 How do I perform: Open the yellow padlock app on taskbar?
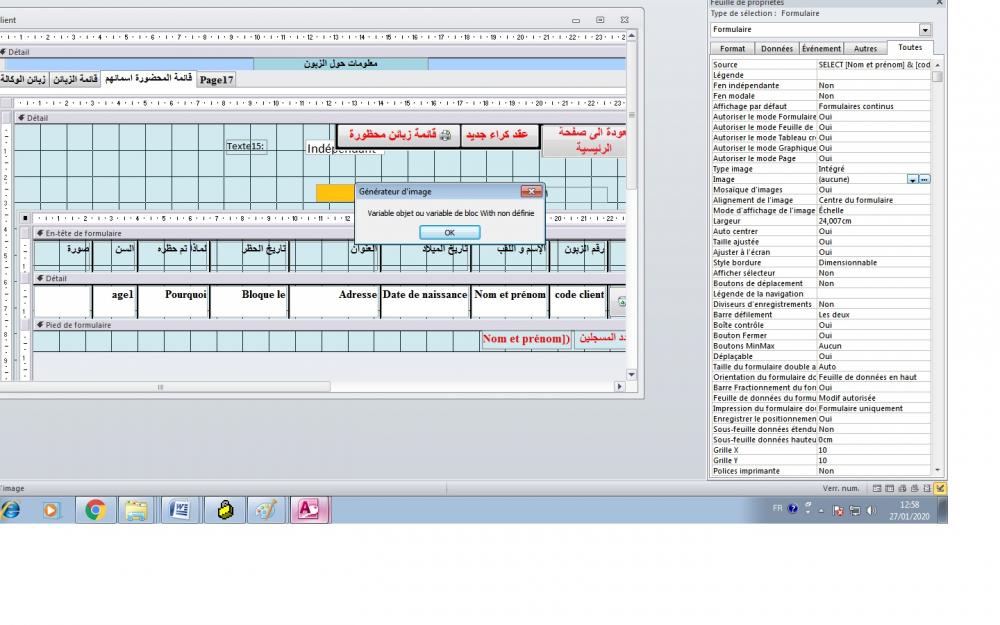(224, 510)
